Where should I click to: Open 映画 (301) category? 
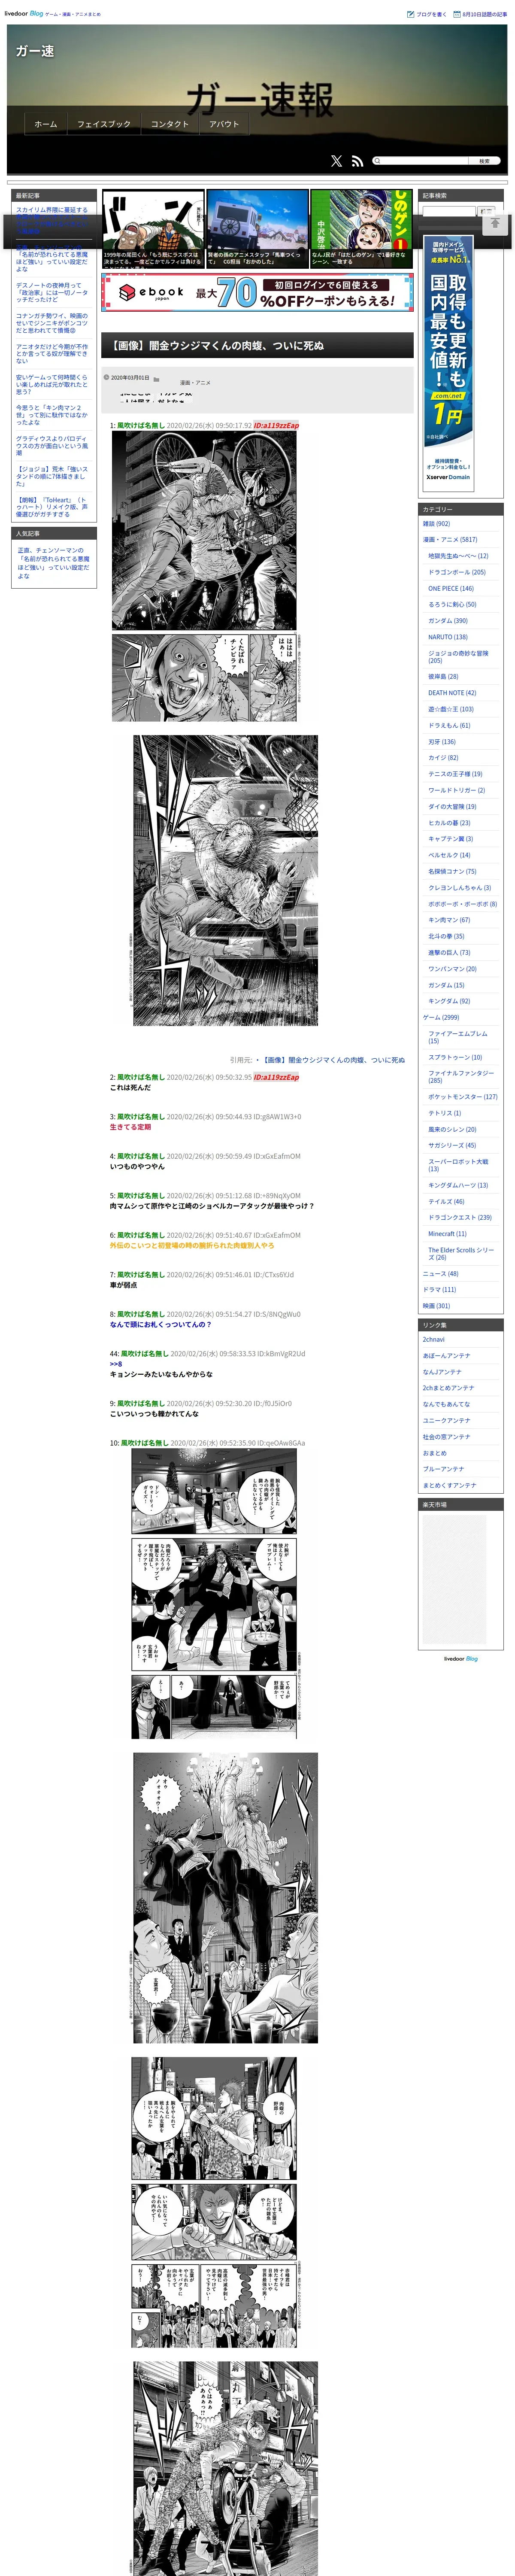(436, 1306)
